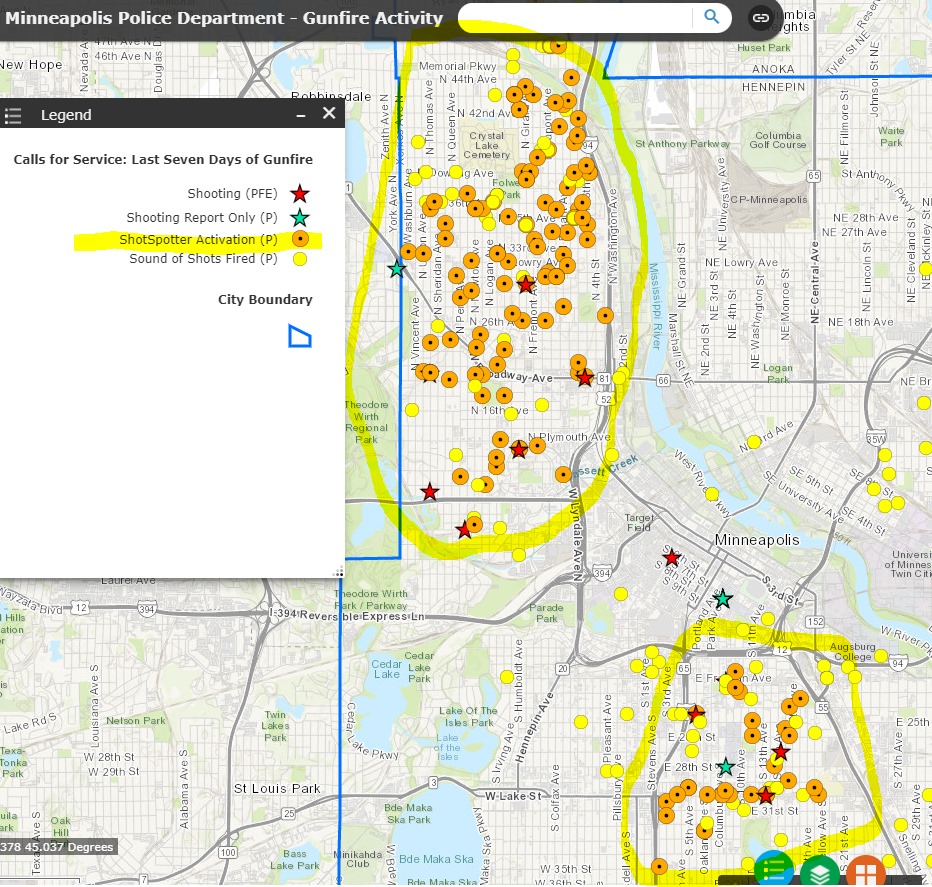
Task: Click the teal star Shooting Report Only symbol
Action: pyautogui.click(x=300, y=218)
